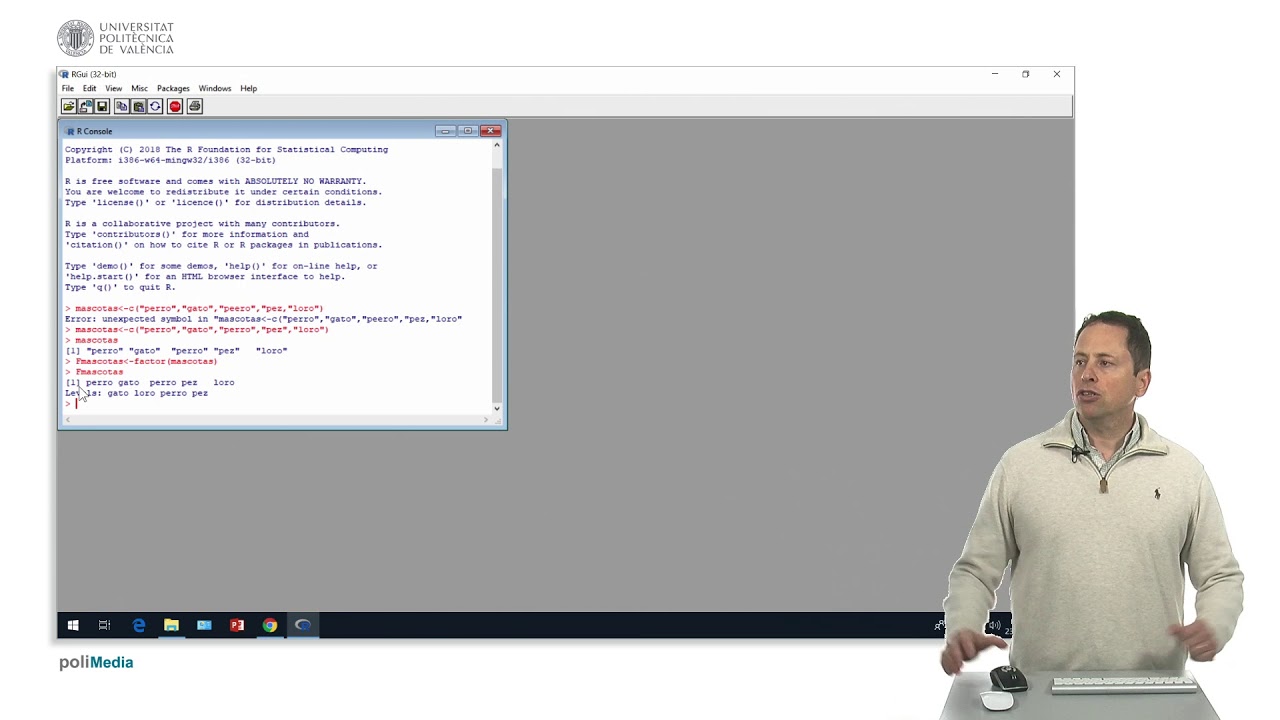Image resolution: width=1280 pixels, height=720 pixels.
Task: Maximize the R Console child window
Action: pos(468,131)
